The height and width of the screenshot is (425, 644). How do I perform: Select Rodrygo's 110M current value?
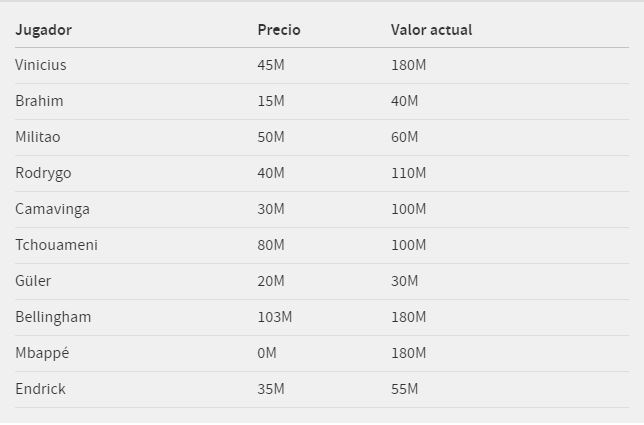click(408, 173)
